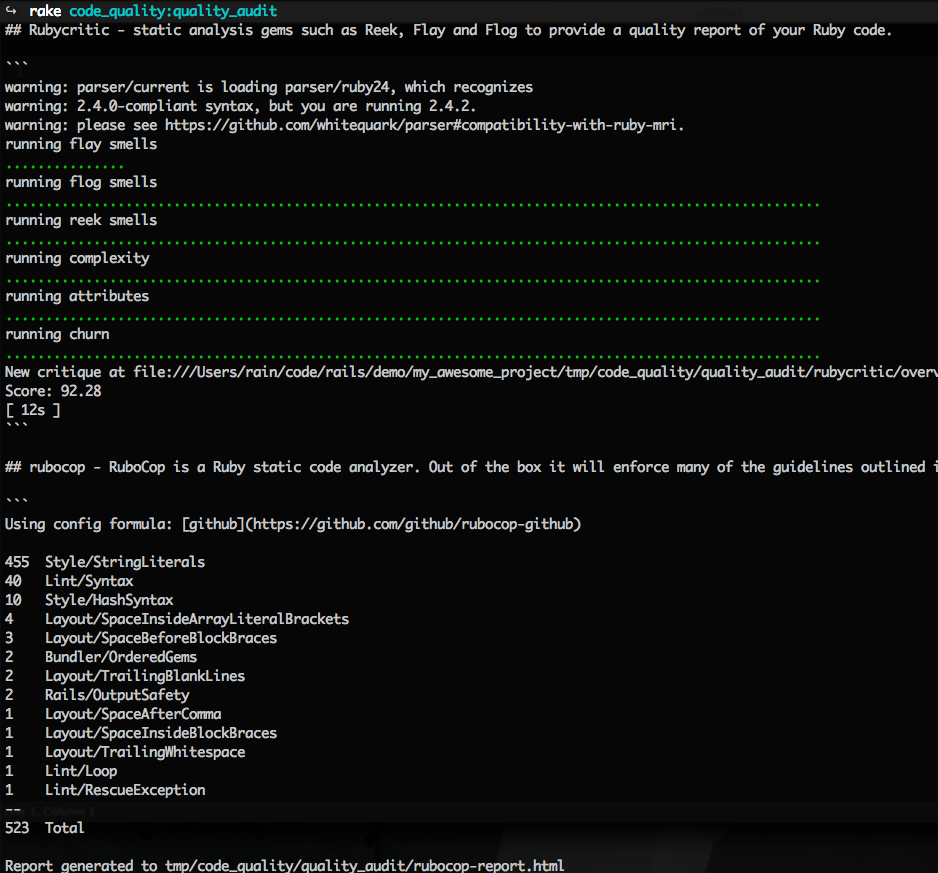Click 'Rails/OutputSafety' row
The image size is (938, 873).
[97, 695]
